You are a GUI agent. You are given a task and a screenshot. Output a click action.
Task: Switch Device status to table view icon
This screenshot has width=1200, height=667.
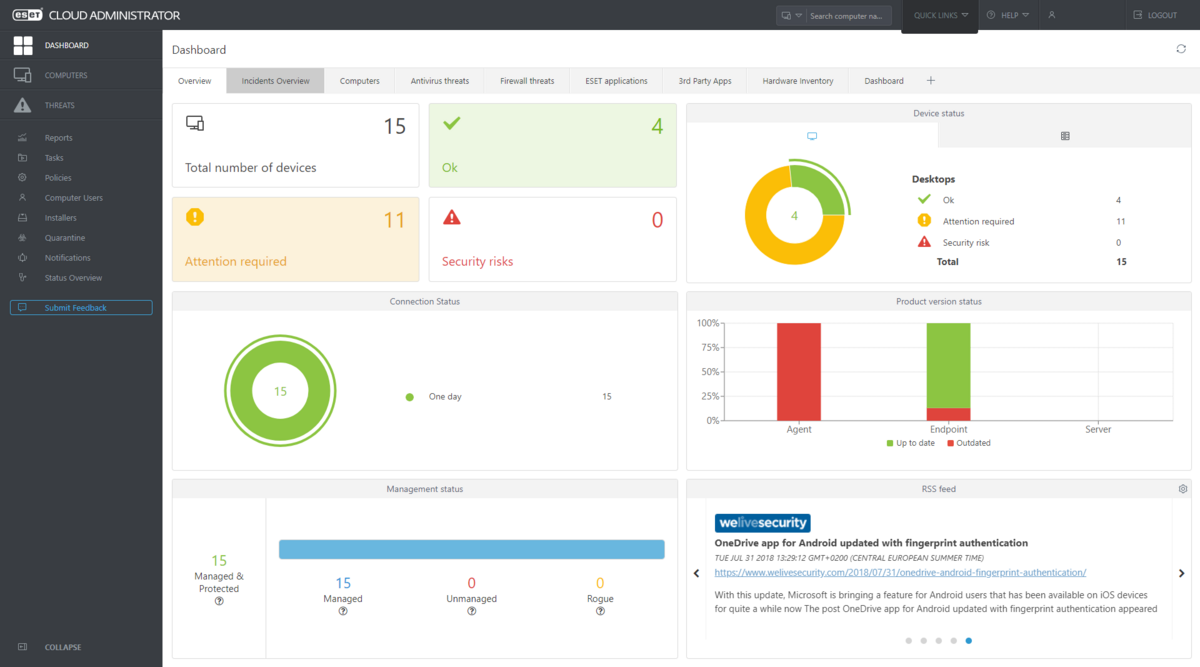1065,136
